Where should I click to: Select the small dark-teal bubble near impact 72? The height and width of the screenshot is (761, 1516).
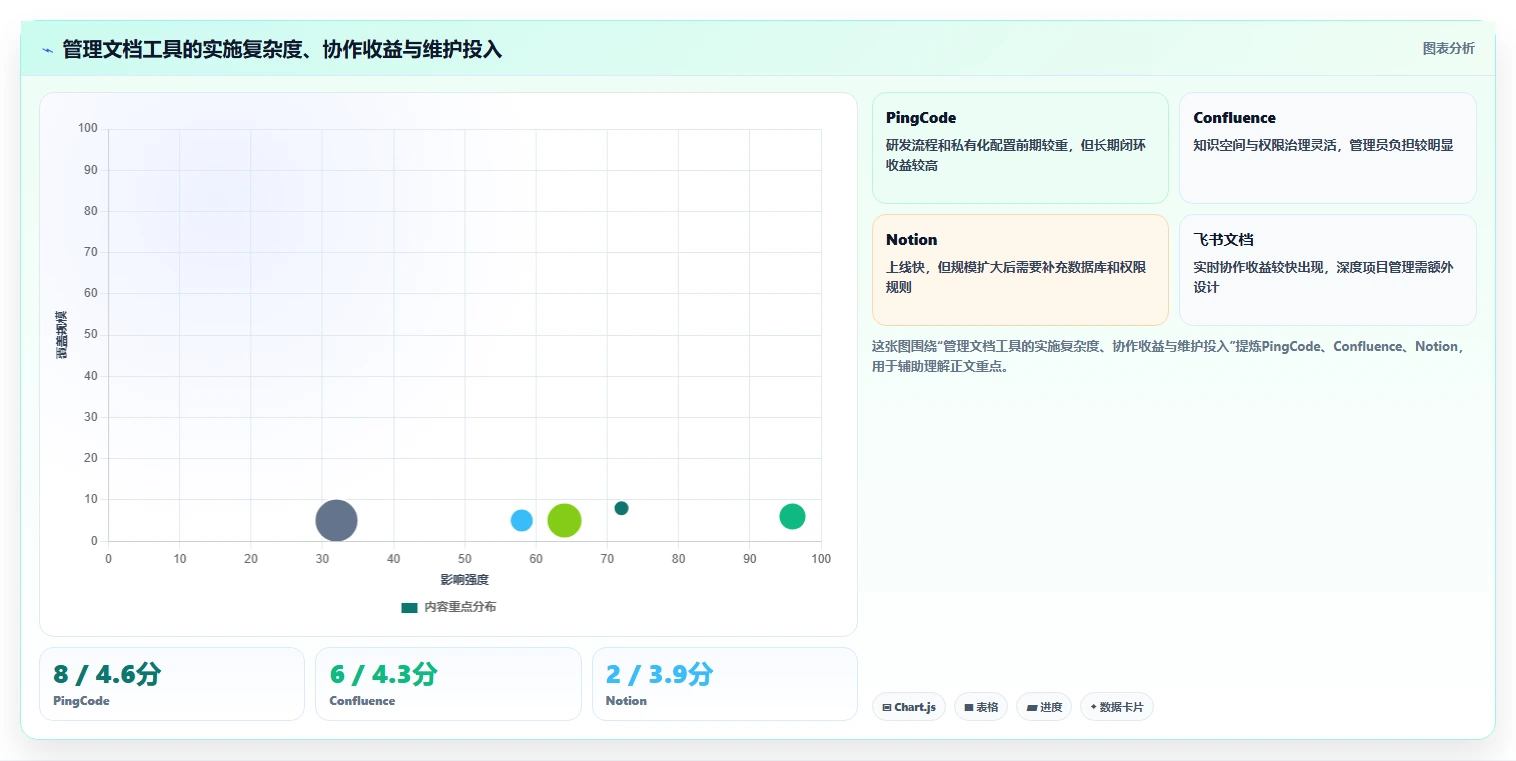coord(621,508)
